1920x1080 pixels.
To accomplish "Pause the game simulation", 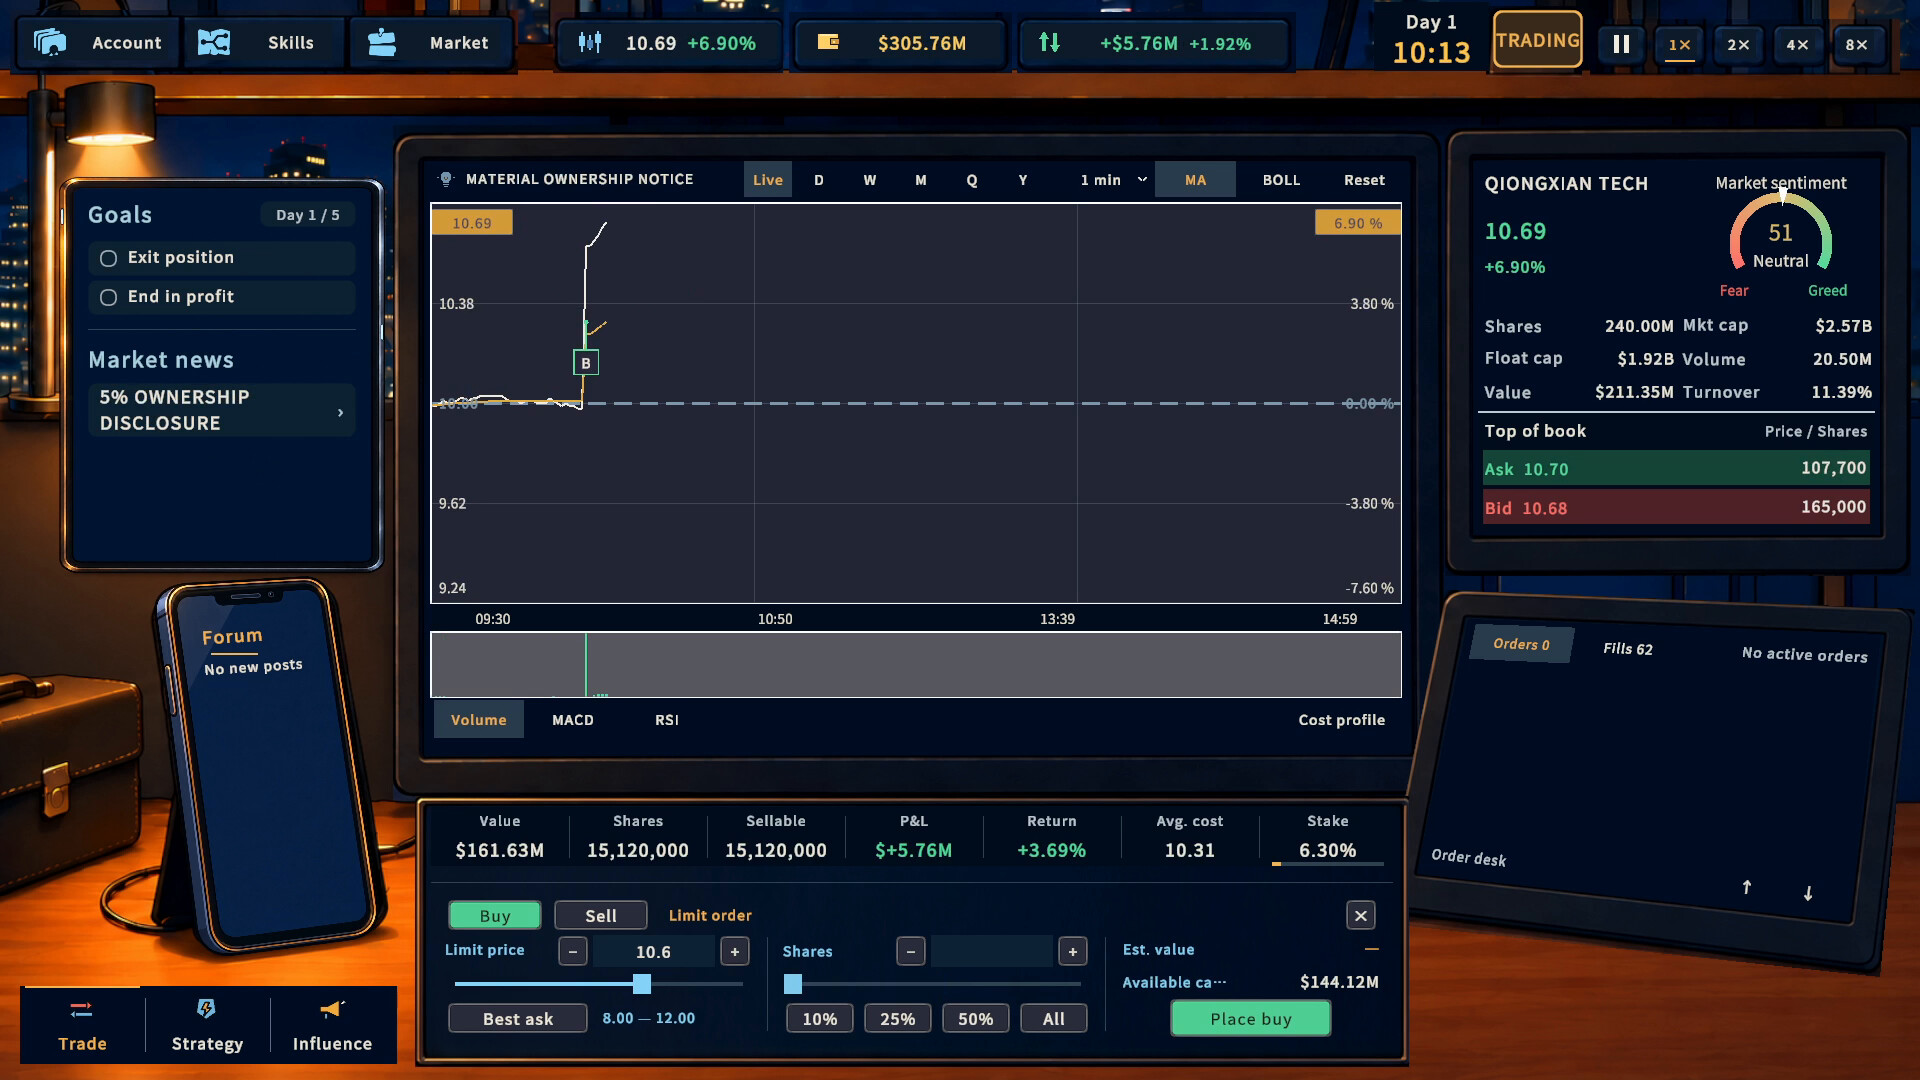I will [1621, 44].
